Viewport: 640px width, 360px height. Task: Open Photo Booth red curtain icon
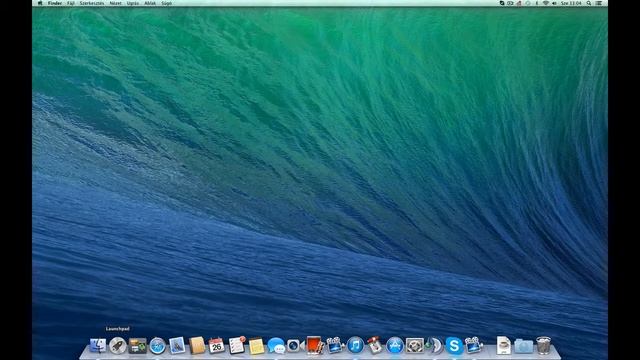(315, 345)
